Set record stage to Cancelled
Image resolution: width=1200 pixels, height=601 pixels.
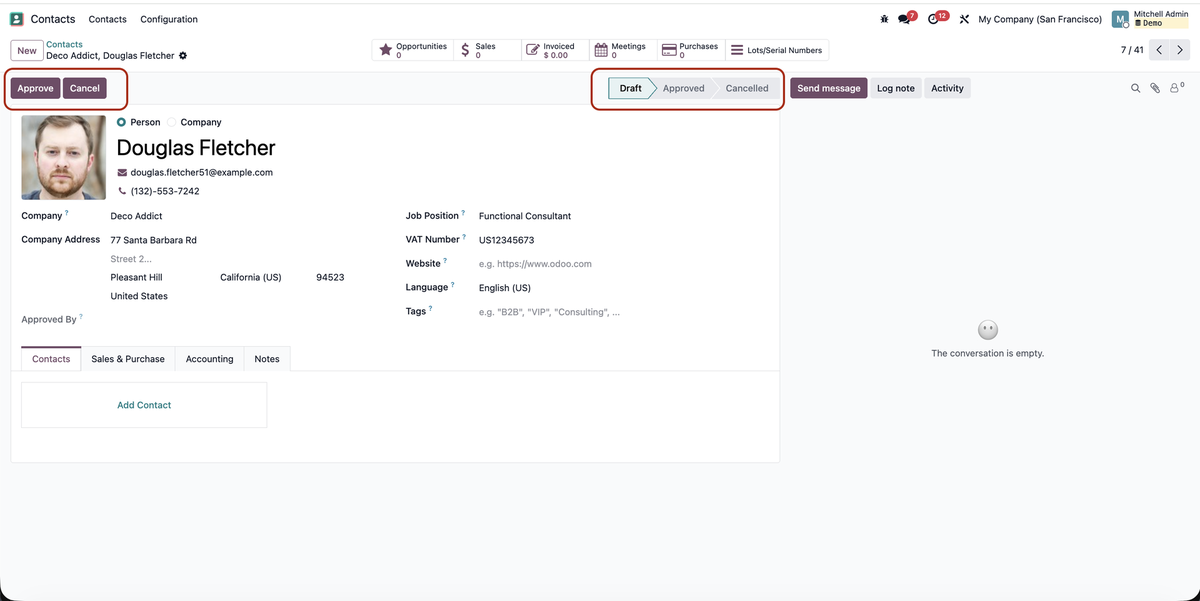746,87
